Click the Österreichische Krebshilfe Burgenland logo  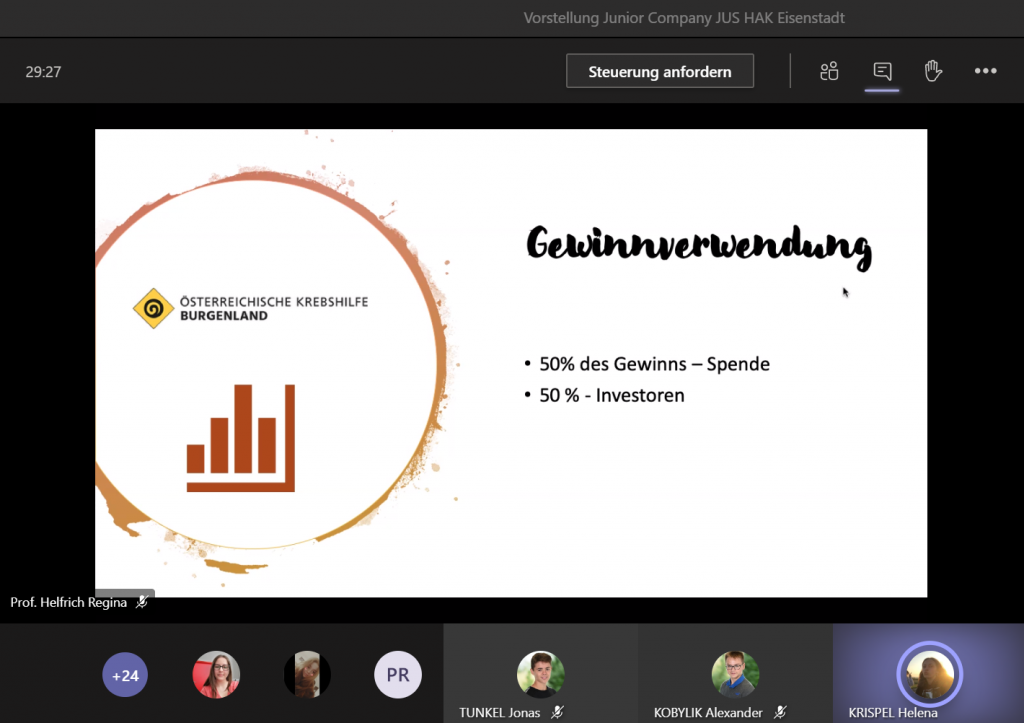251,308
